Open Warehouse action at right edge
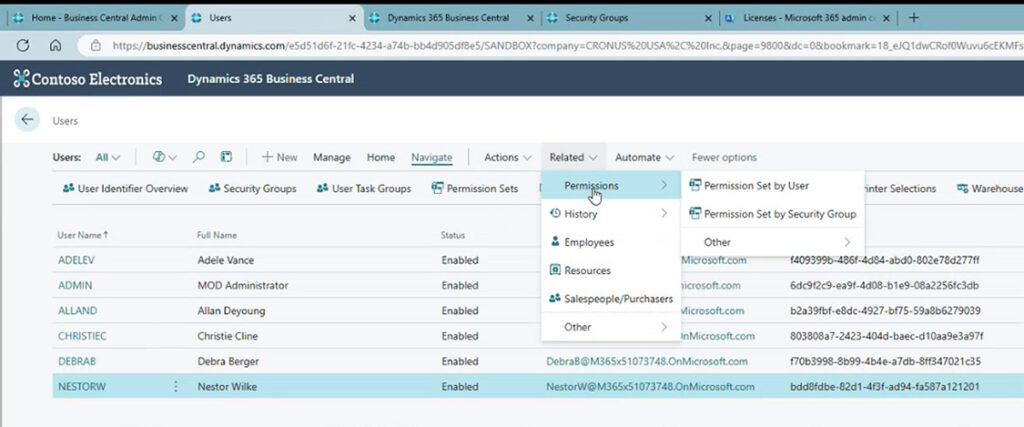1024x427 pixels. click(x=989, y=189)
